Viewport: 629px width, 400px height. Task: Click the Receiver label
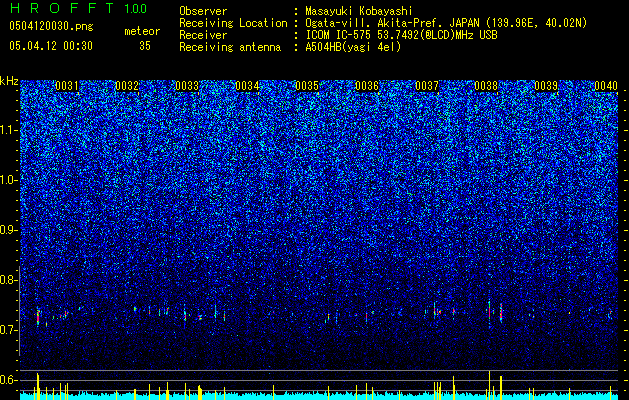tap(203, 35)
